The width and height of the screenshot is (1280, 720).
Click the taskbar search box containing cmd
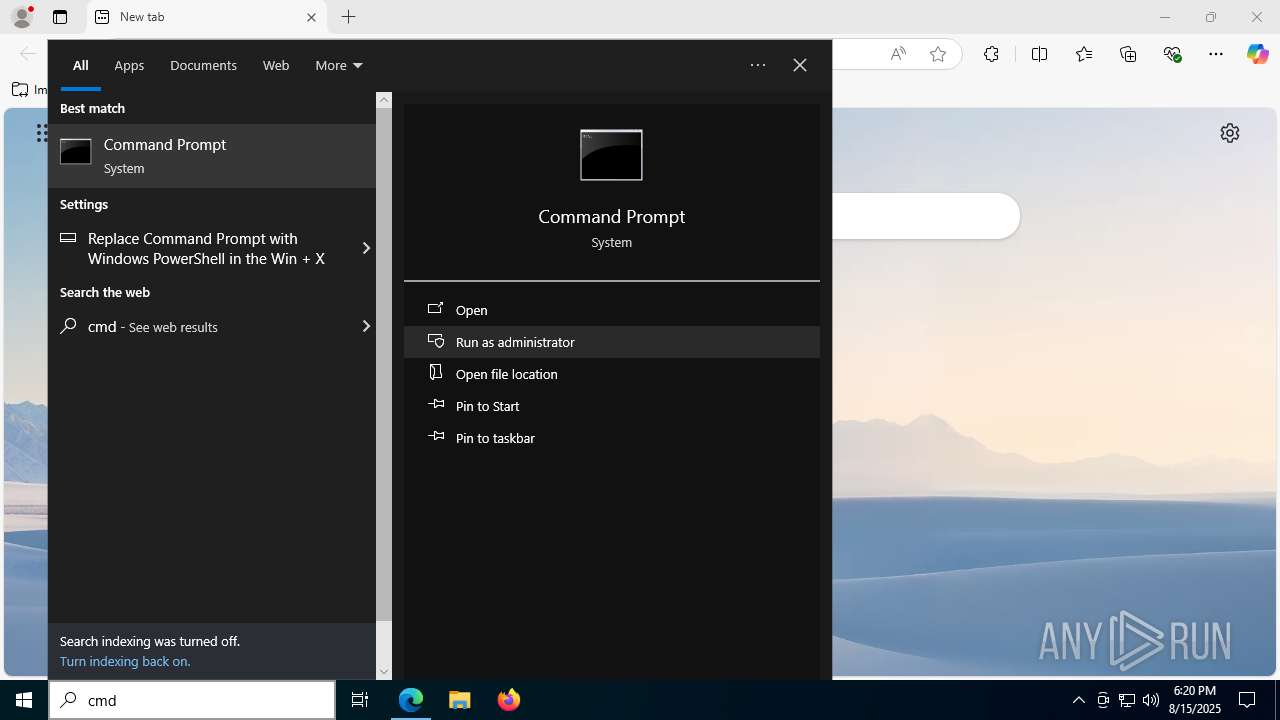(192, 700)
